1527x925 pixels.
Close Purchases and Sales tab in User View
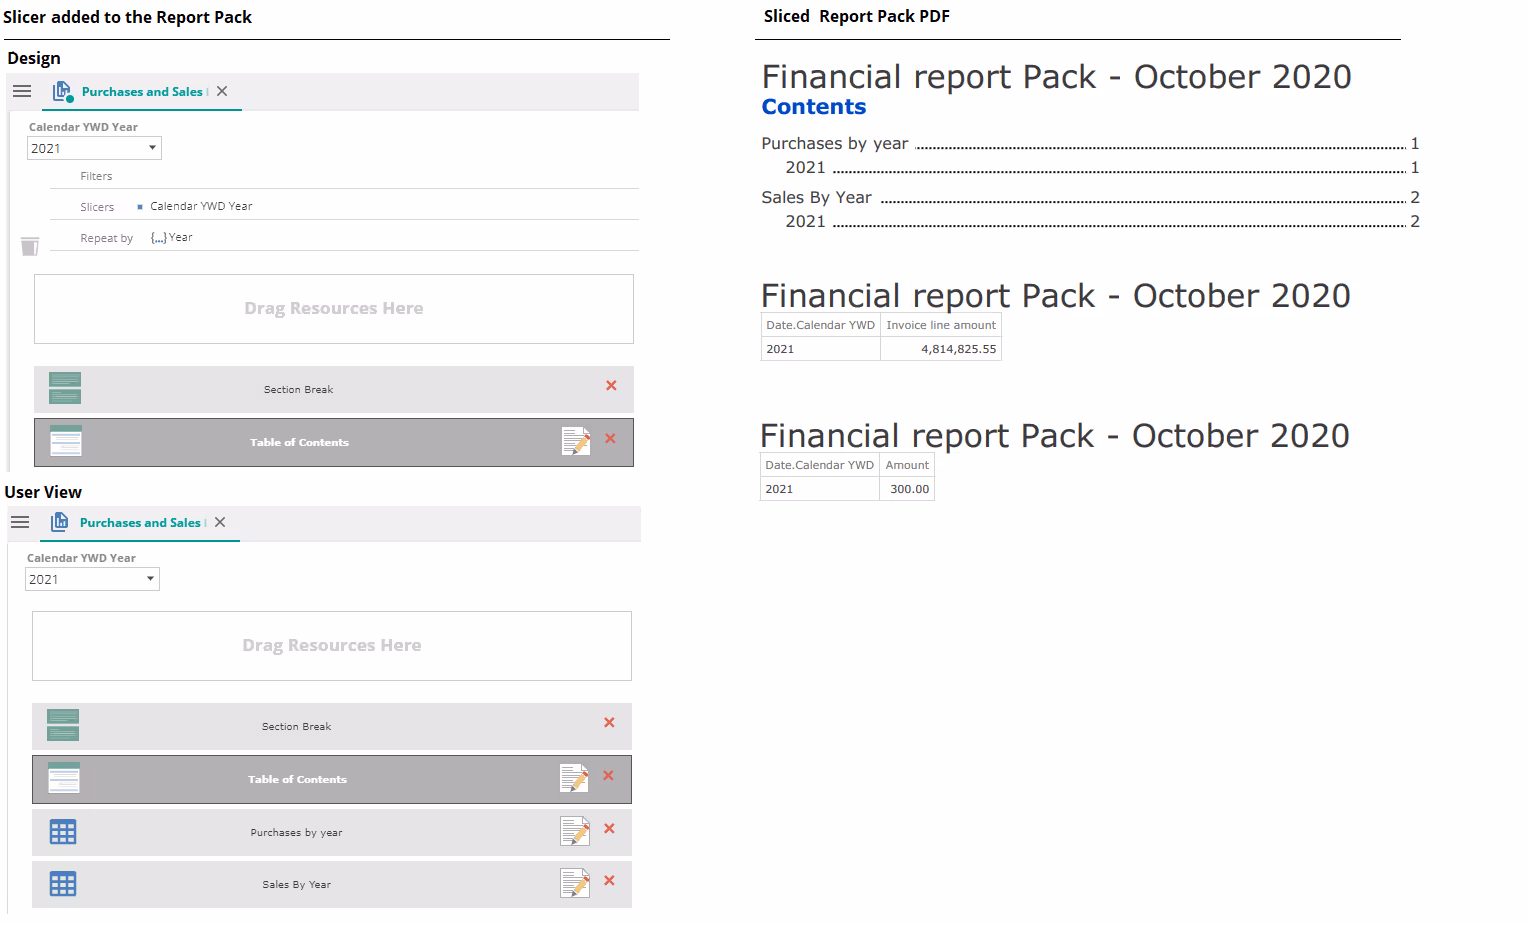220,522
